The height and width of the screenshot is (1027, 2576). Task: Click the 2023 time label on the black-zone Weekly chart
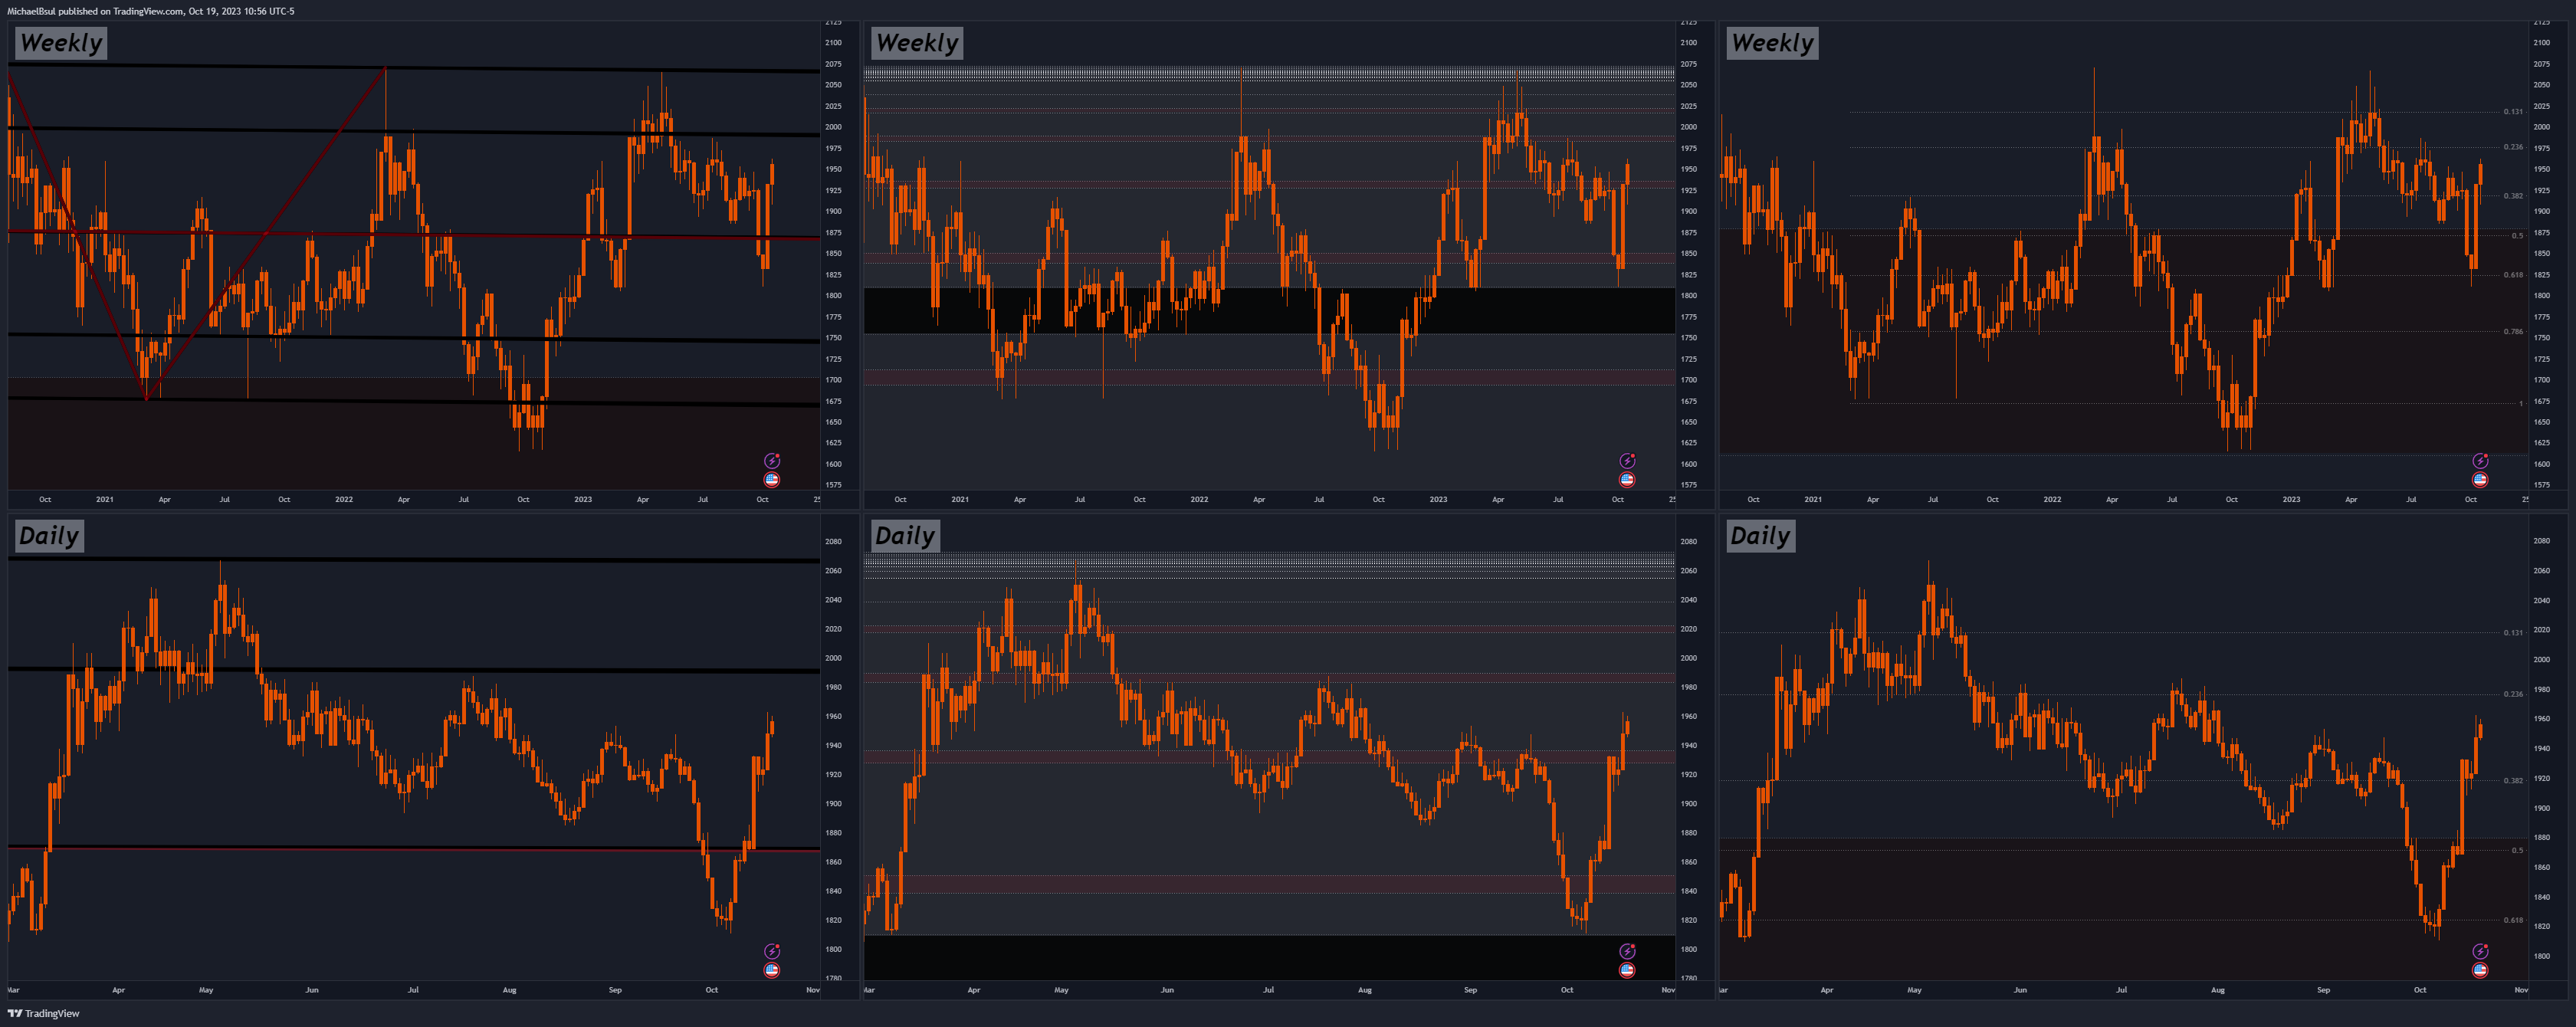click(1438, 499)
